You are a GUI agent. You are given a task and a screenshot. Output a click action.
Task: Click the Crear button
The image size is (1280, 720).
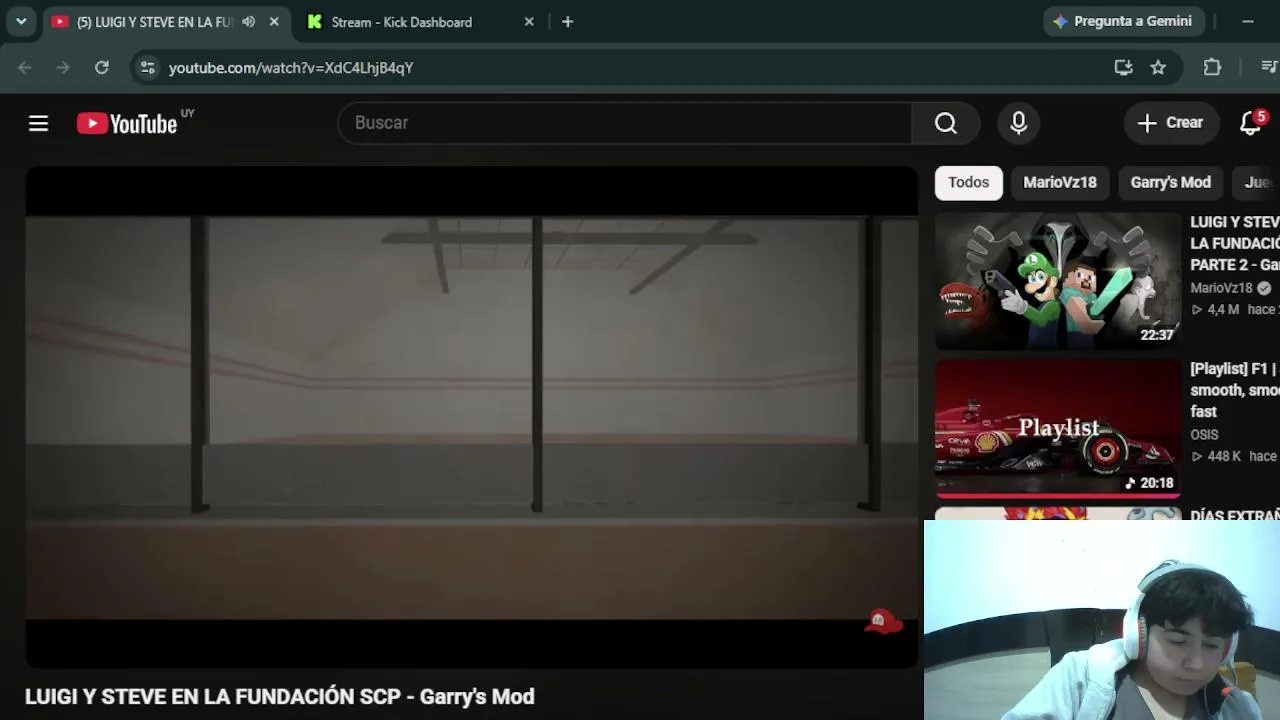coord(1170,123)
